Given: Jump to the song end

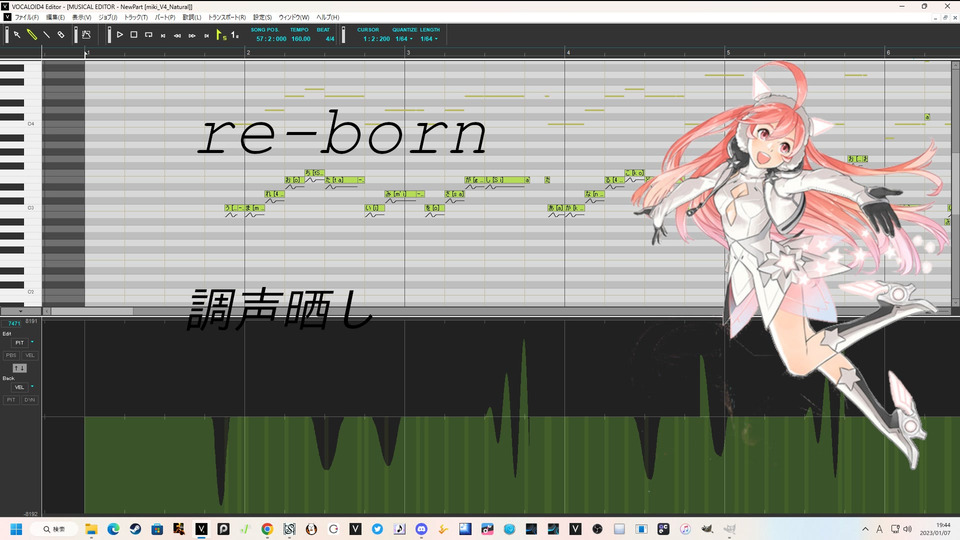Looking at the screenshot, I should 207,36.
